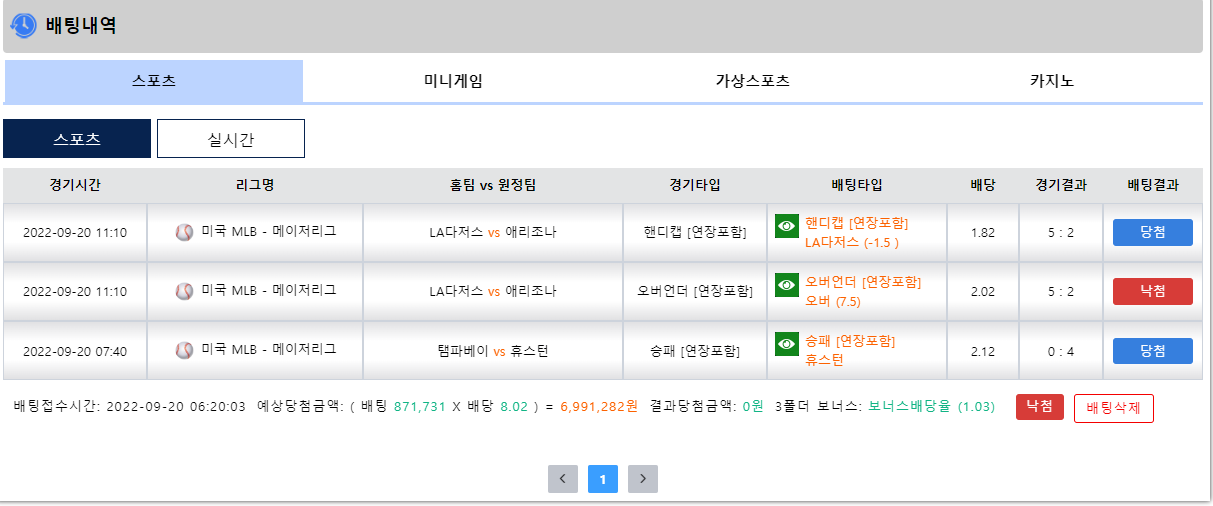This screenshot has height=506, width=1213.
Task: Click the dark blue 스포츠 sub-tab button
Action: click(x=77, y=139)
